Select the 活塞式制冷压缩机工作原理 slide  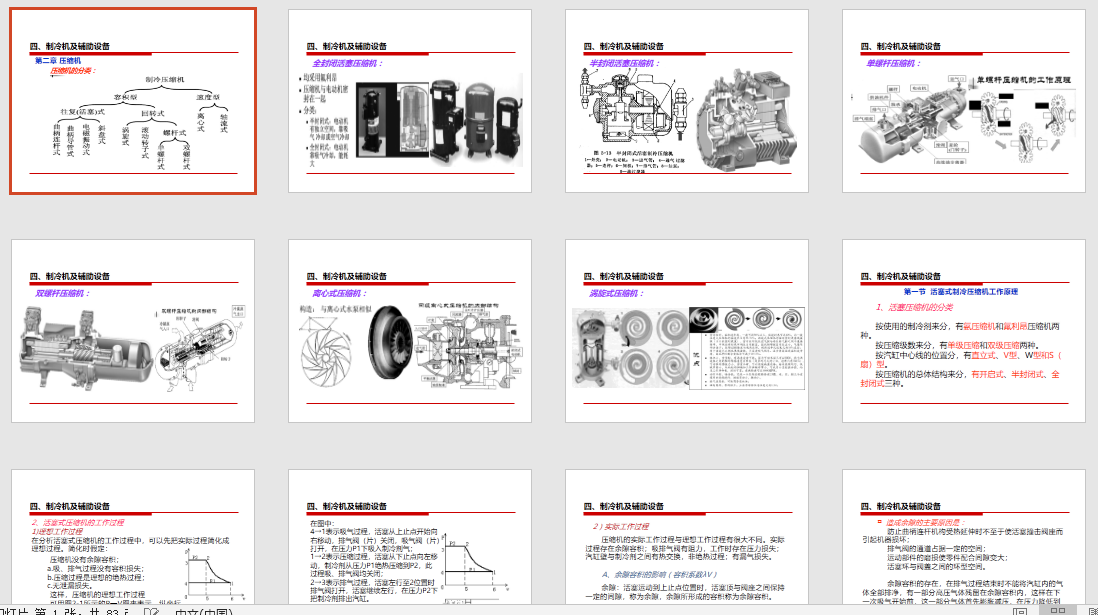click(x=964, y=331)
